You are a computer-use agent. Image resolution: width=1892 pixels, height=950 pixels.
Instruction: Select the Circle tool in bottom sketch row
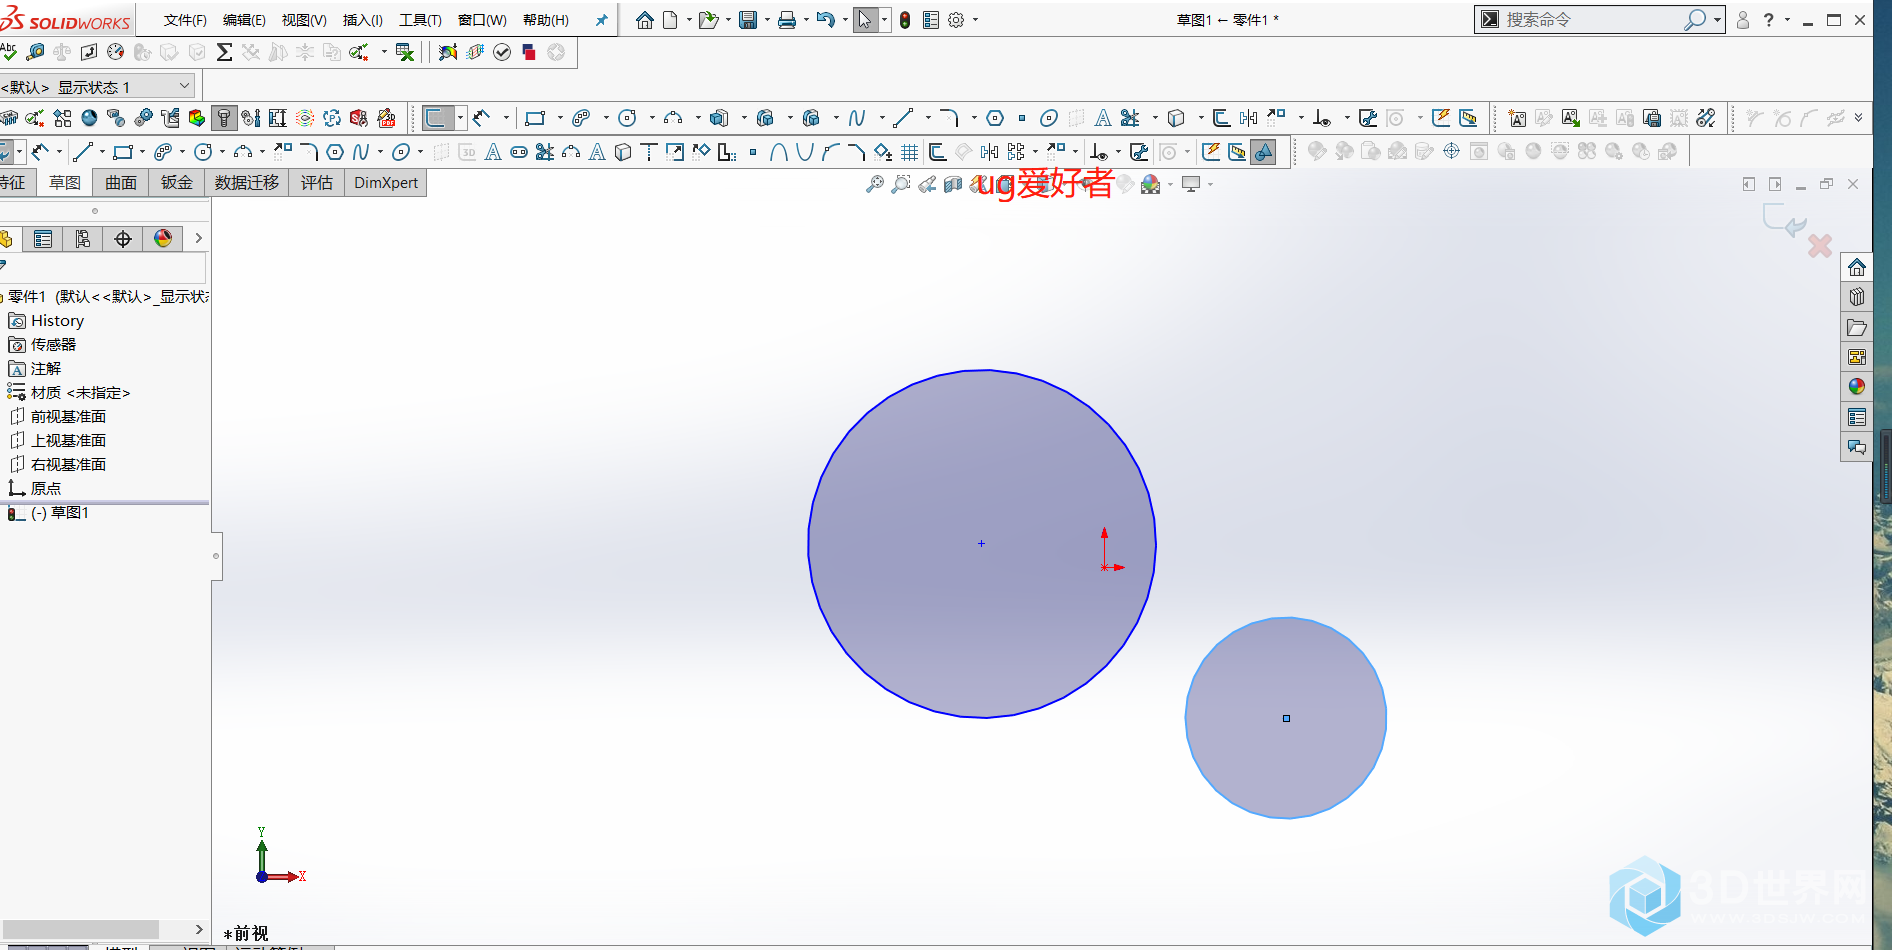pyautogui.click(x=202, y=152)
